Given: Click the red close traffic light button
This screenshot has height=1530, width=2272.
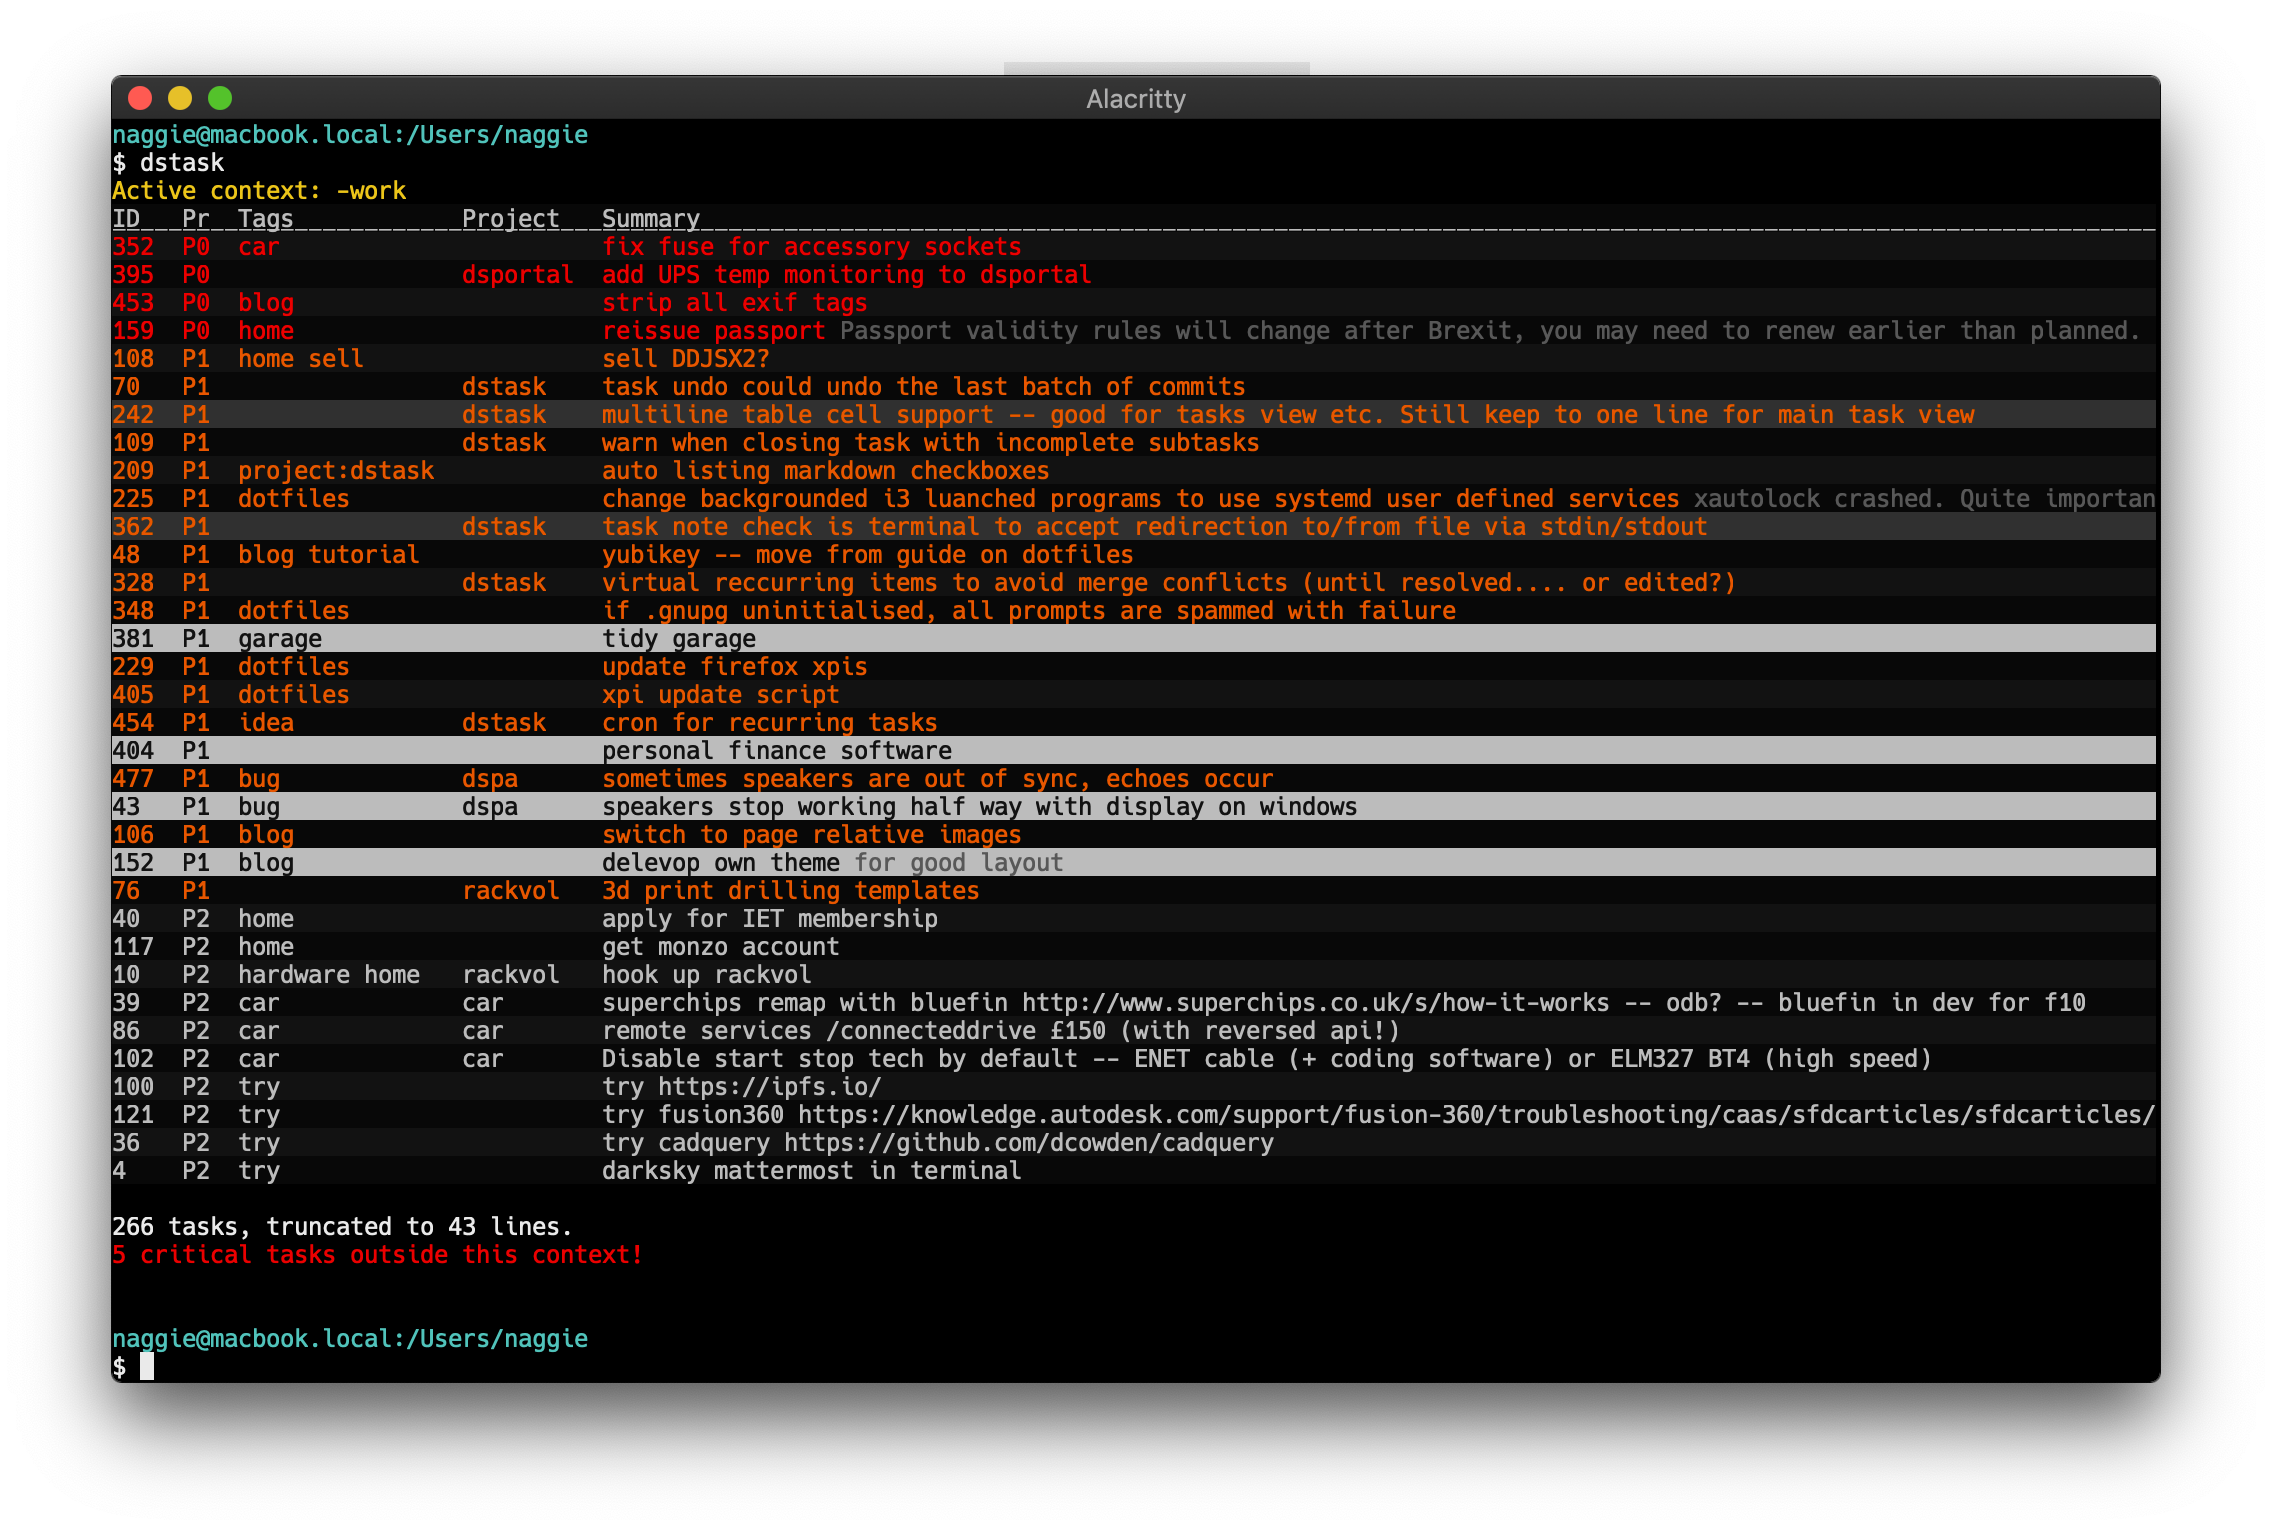Looking at the screenshot, I should 141,97.
